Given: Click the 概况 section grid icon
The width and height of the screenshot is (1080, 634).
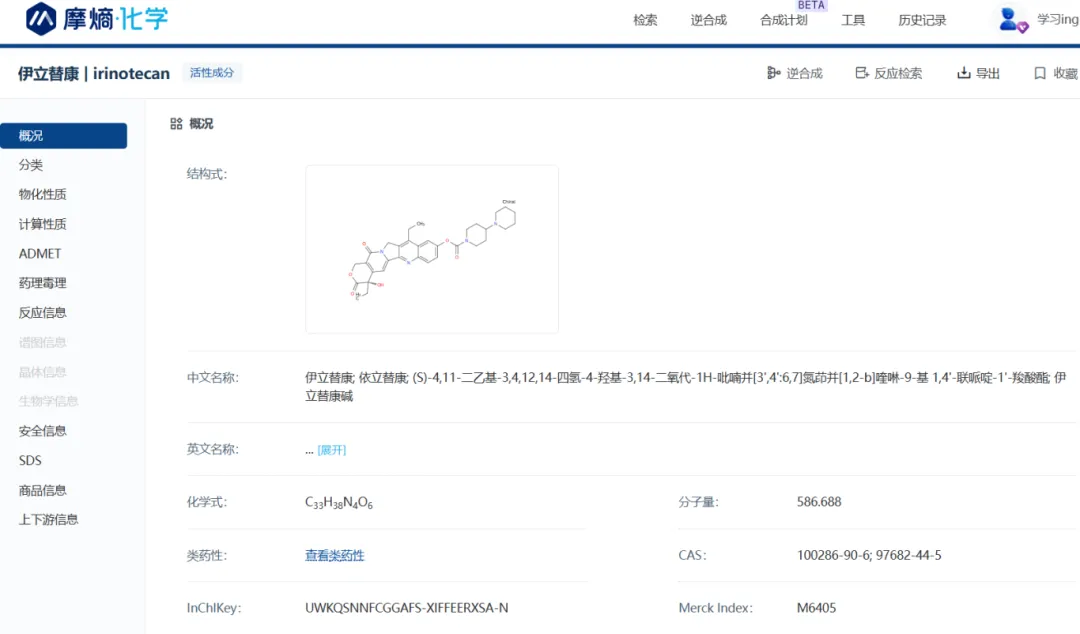Looking at the screenshot, I should click(176, 123).
